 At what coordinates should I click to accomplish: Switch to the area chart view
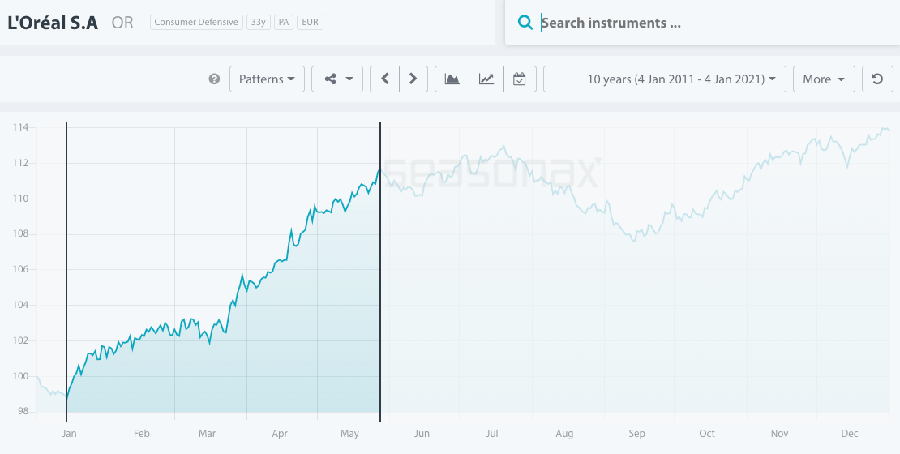(x=452, y=79)
